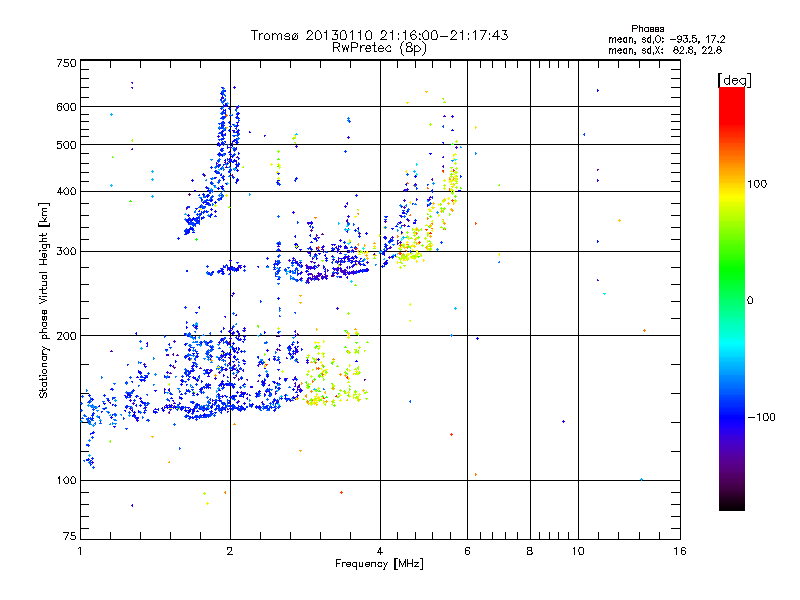Click the 'Phases' heading text
Viewport: 800px width, 600px height.
[x=647, y=29]
